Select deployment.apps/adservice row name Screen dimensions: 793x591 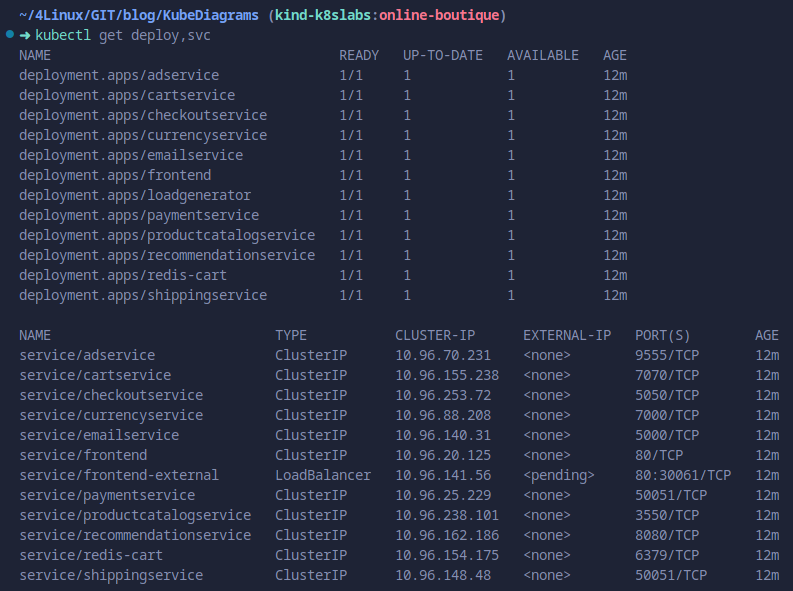(118, 75)
